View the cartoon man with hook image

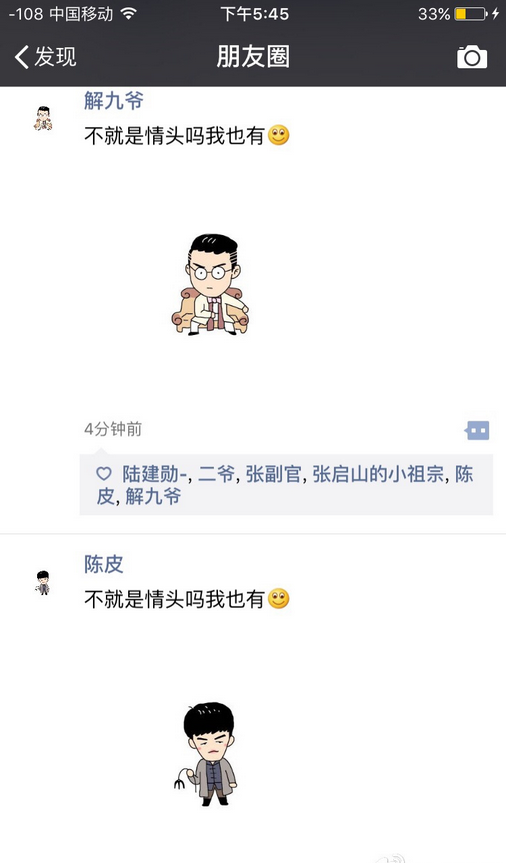coord(206,754)
